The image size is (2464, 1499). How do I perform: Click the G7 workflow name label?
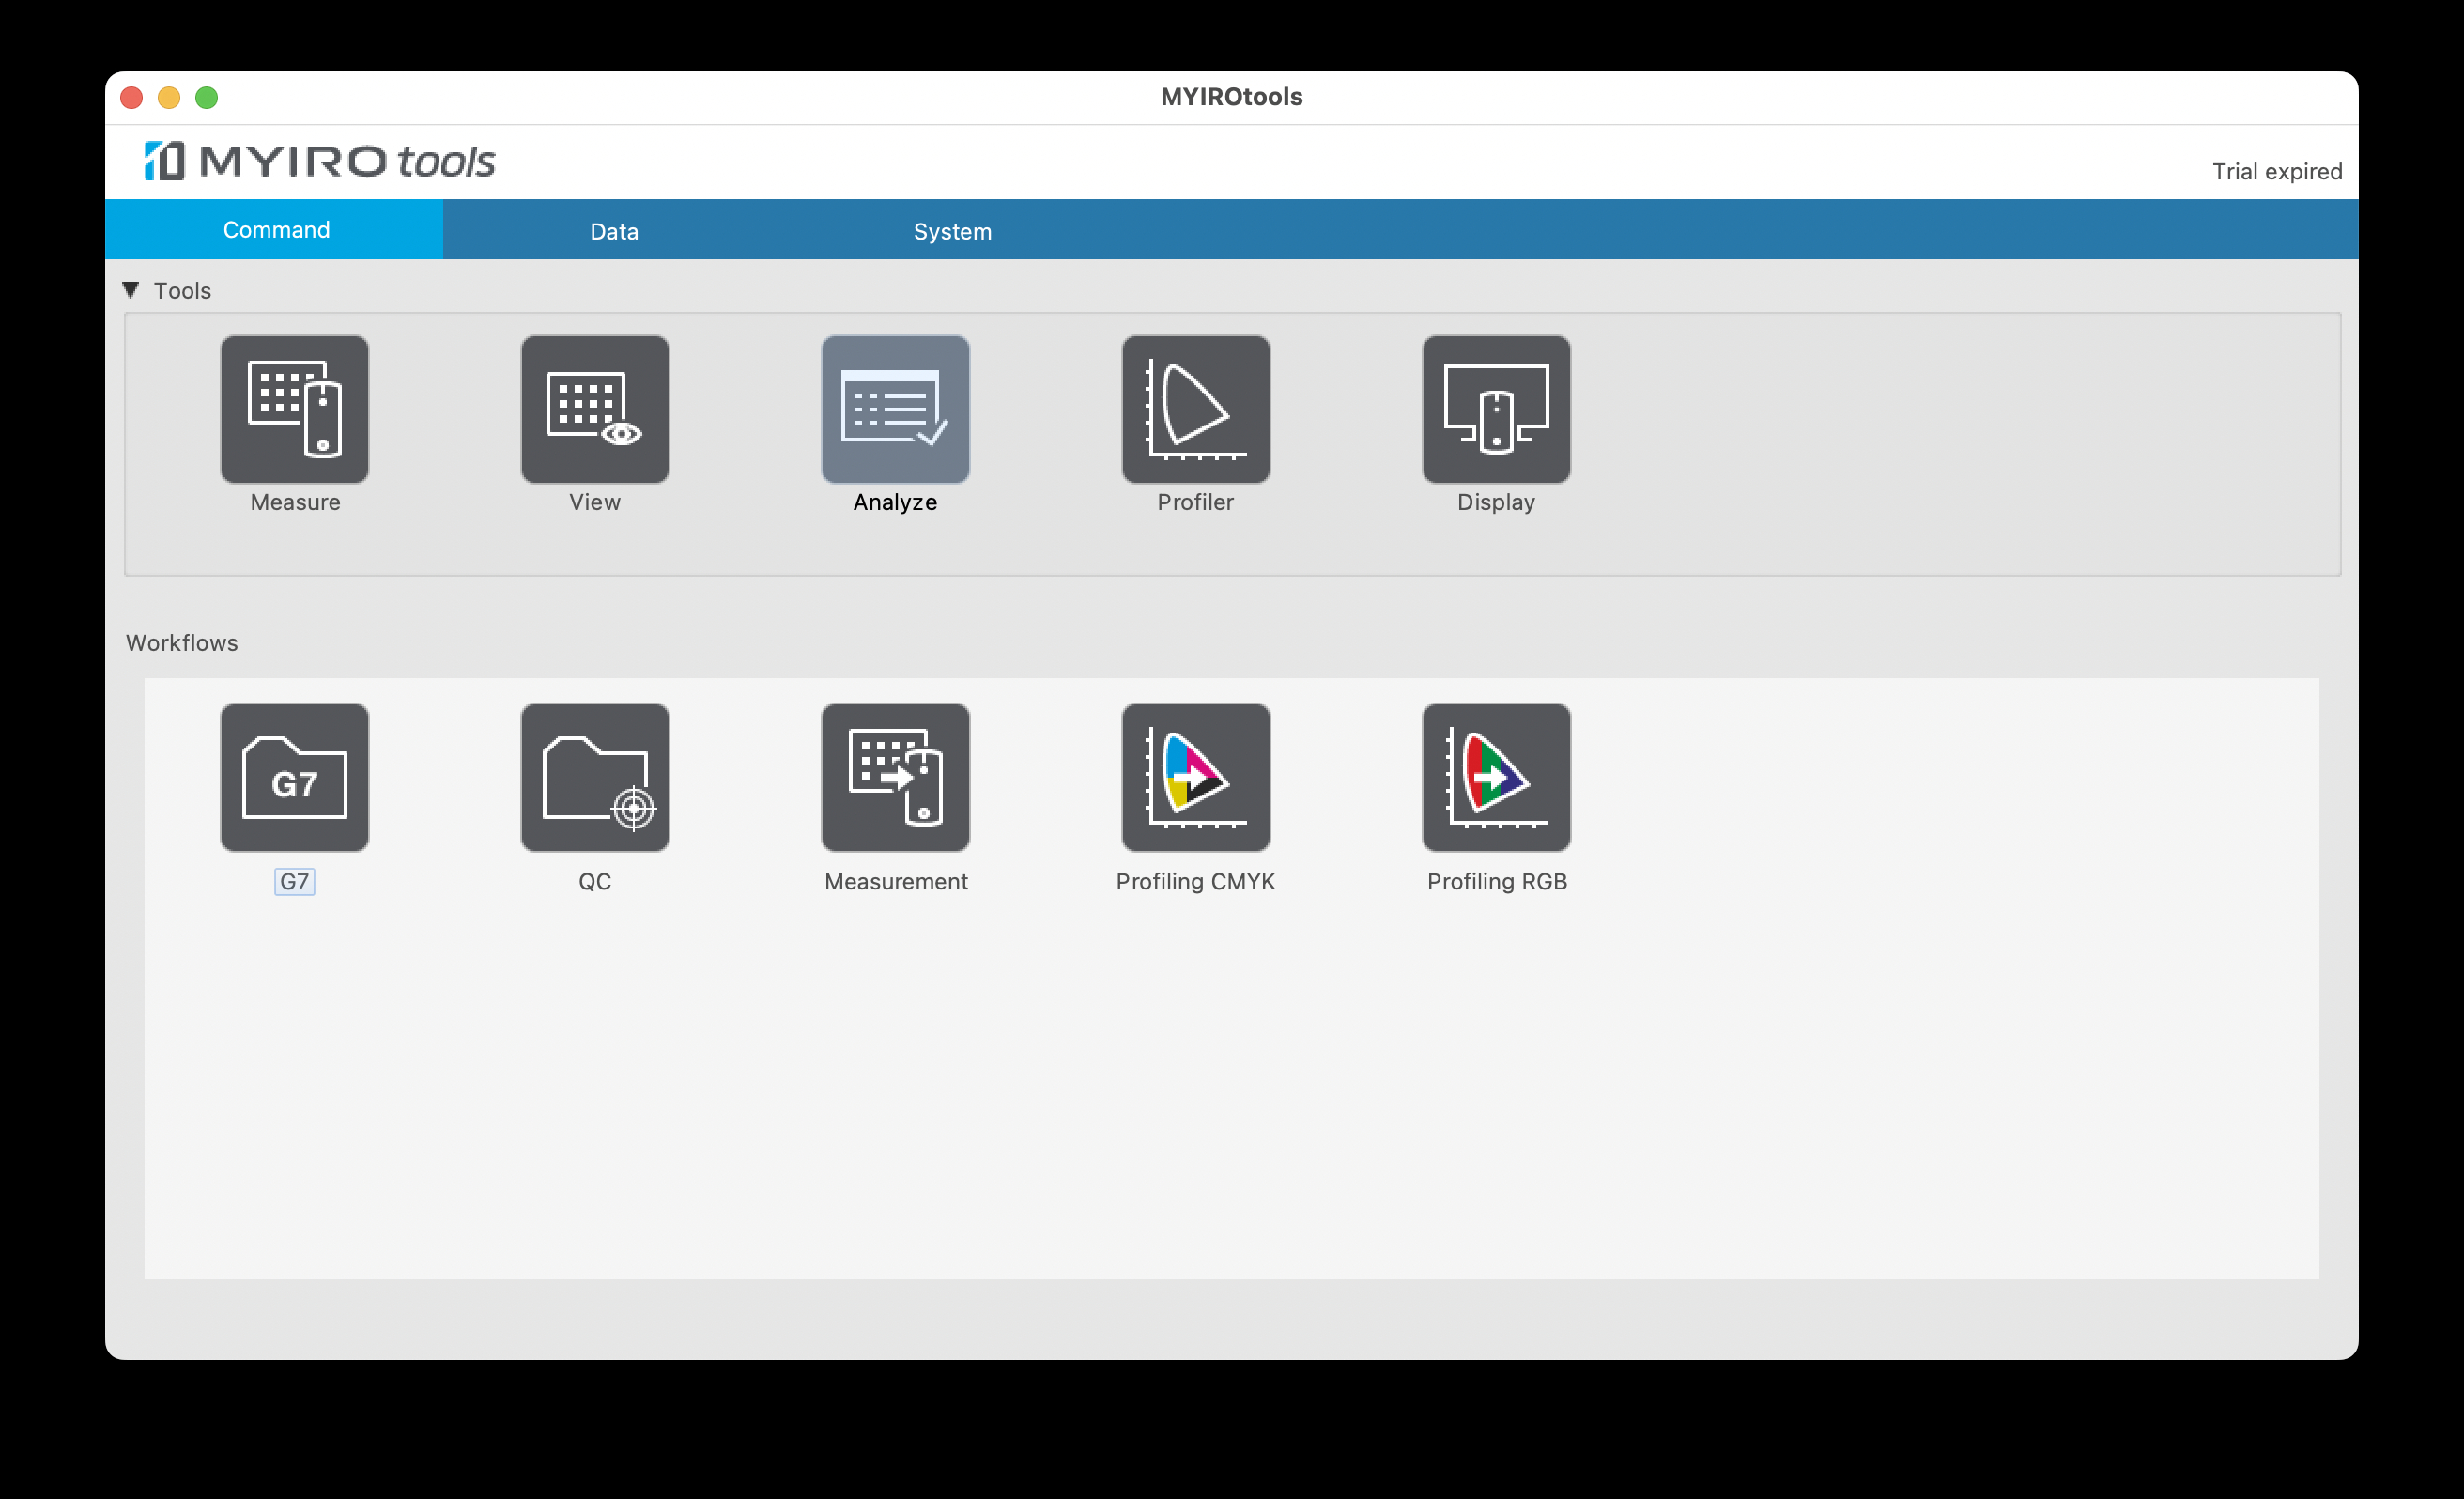coord(294,881)
